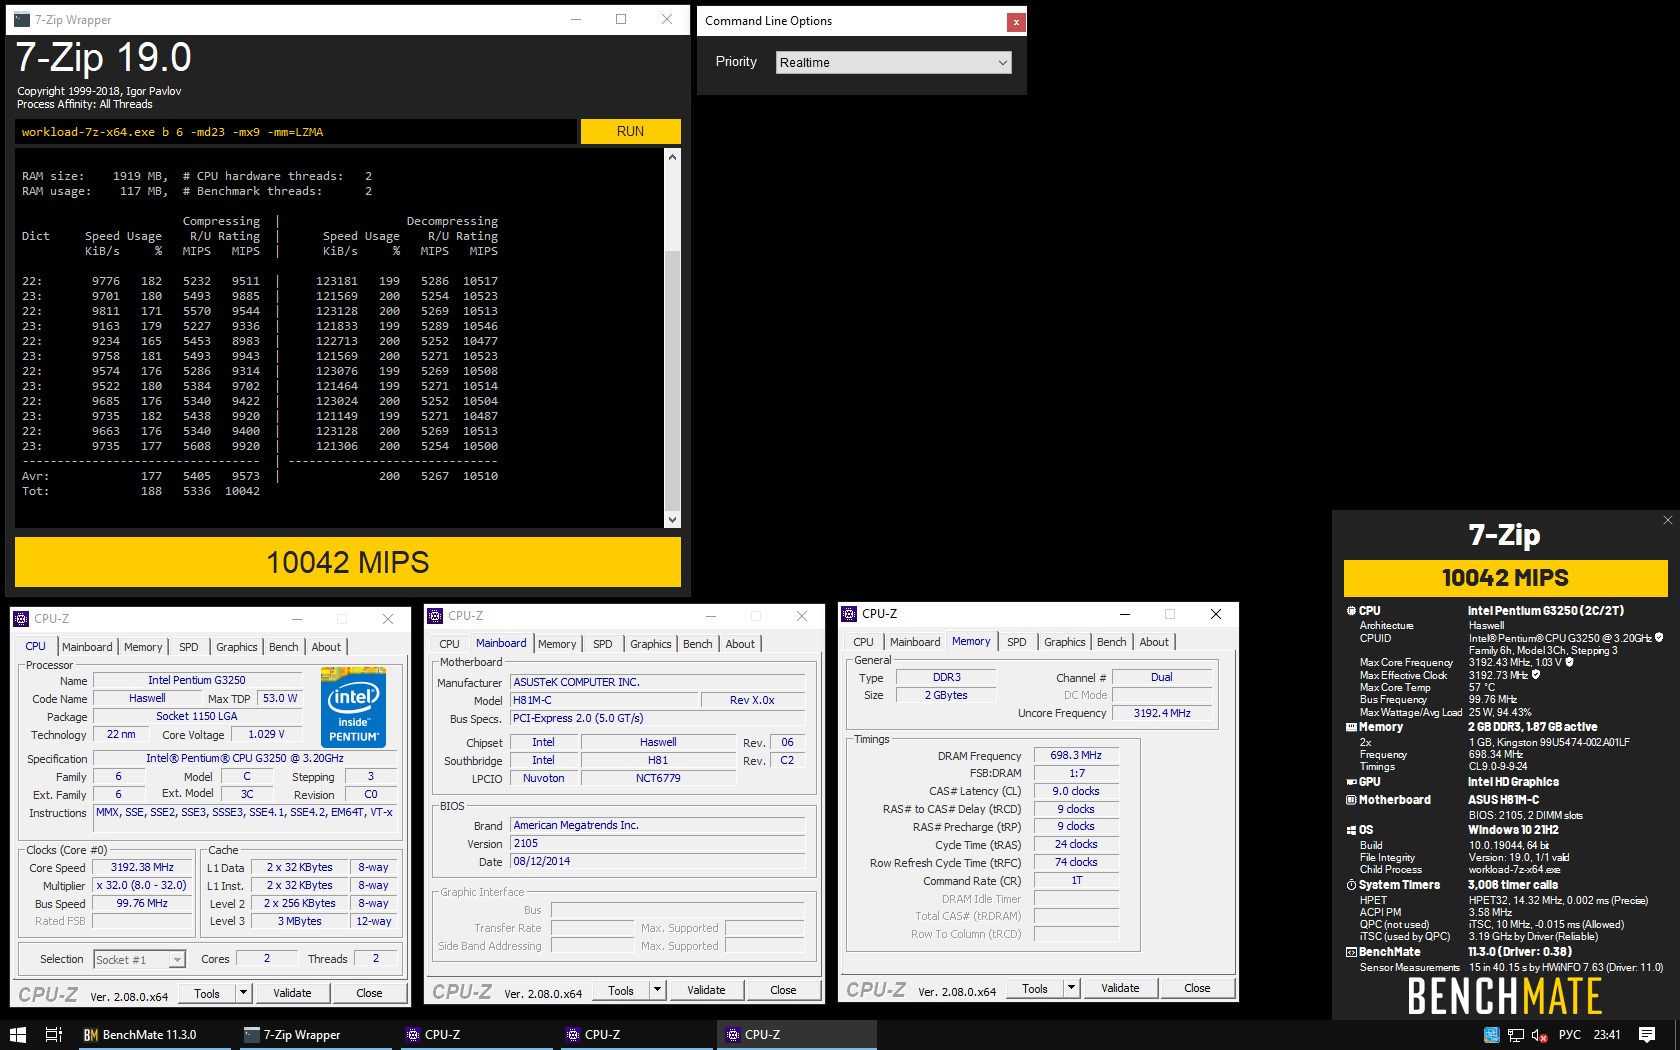Switch to SPD tab in the Mainboard CPU-Z window

tap(603, 644)
